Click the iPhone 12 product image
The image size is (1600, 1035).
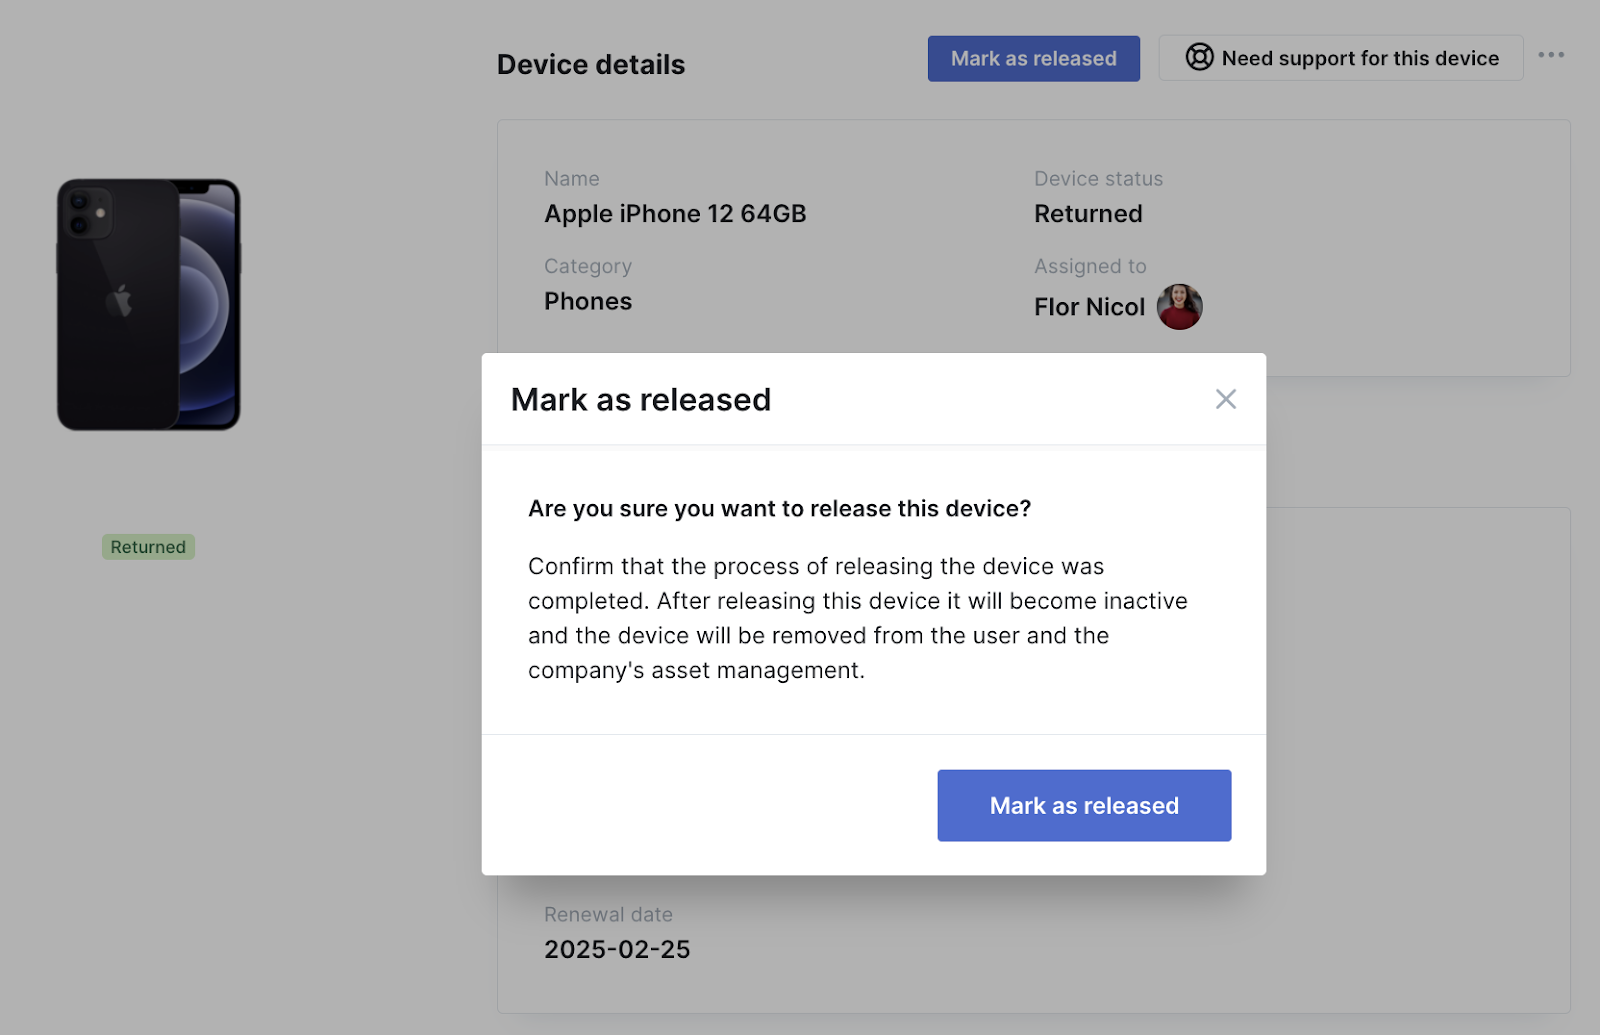click(x=149, y=304)
